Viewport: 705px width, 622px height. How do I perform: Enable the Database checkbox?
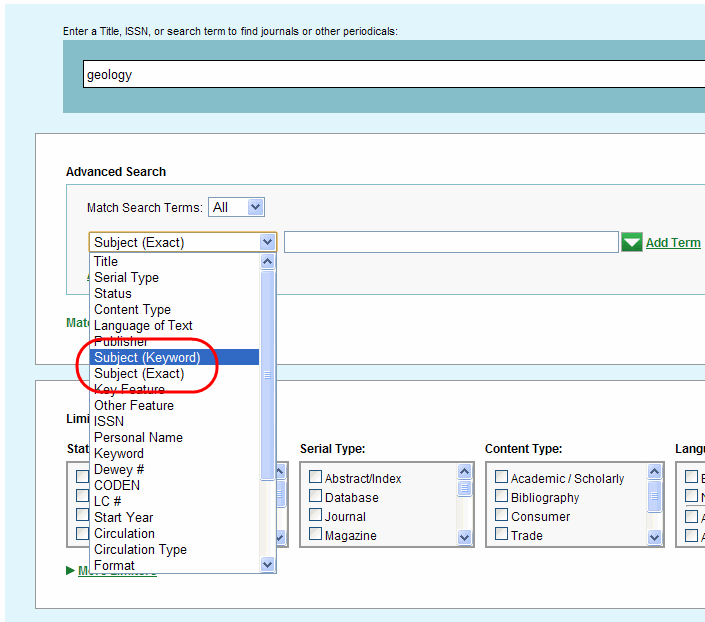pos(316,497)
